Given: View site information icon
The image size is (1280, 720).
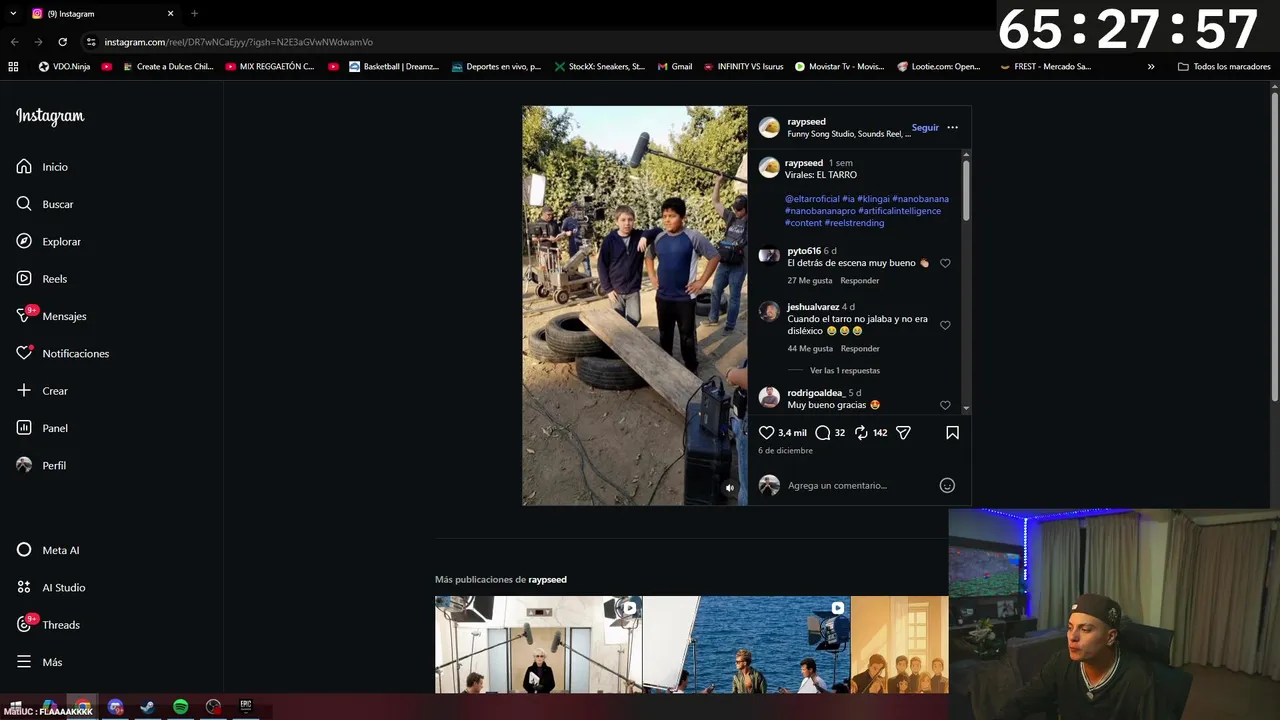Looking at the screenshot, I should click(x=91, y=42).
